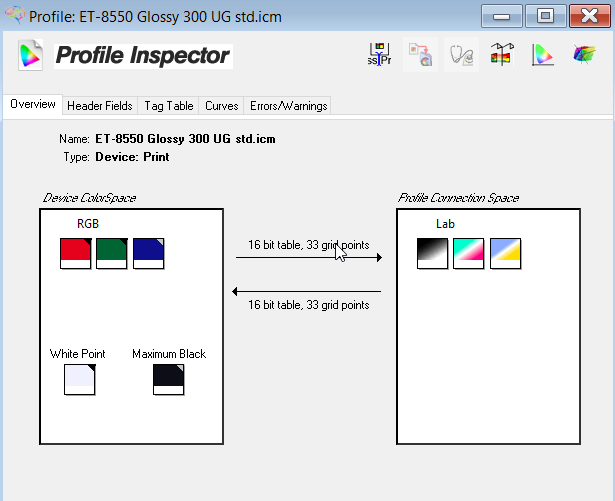Click the 'RGB' colorspace label

point(88,224)
